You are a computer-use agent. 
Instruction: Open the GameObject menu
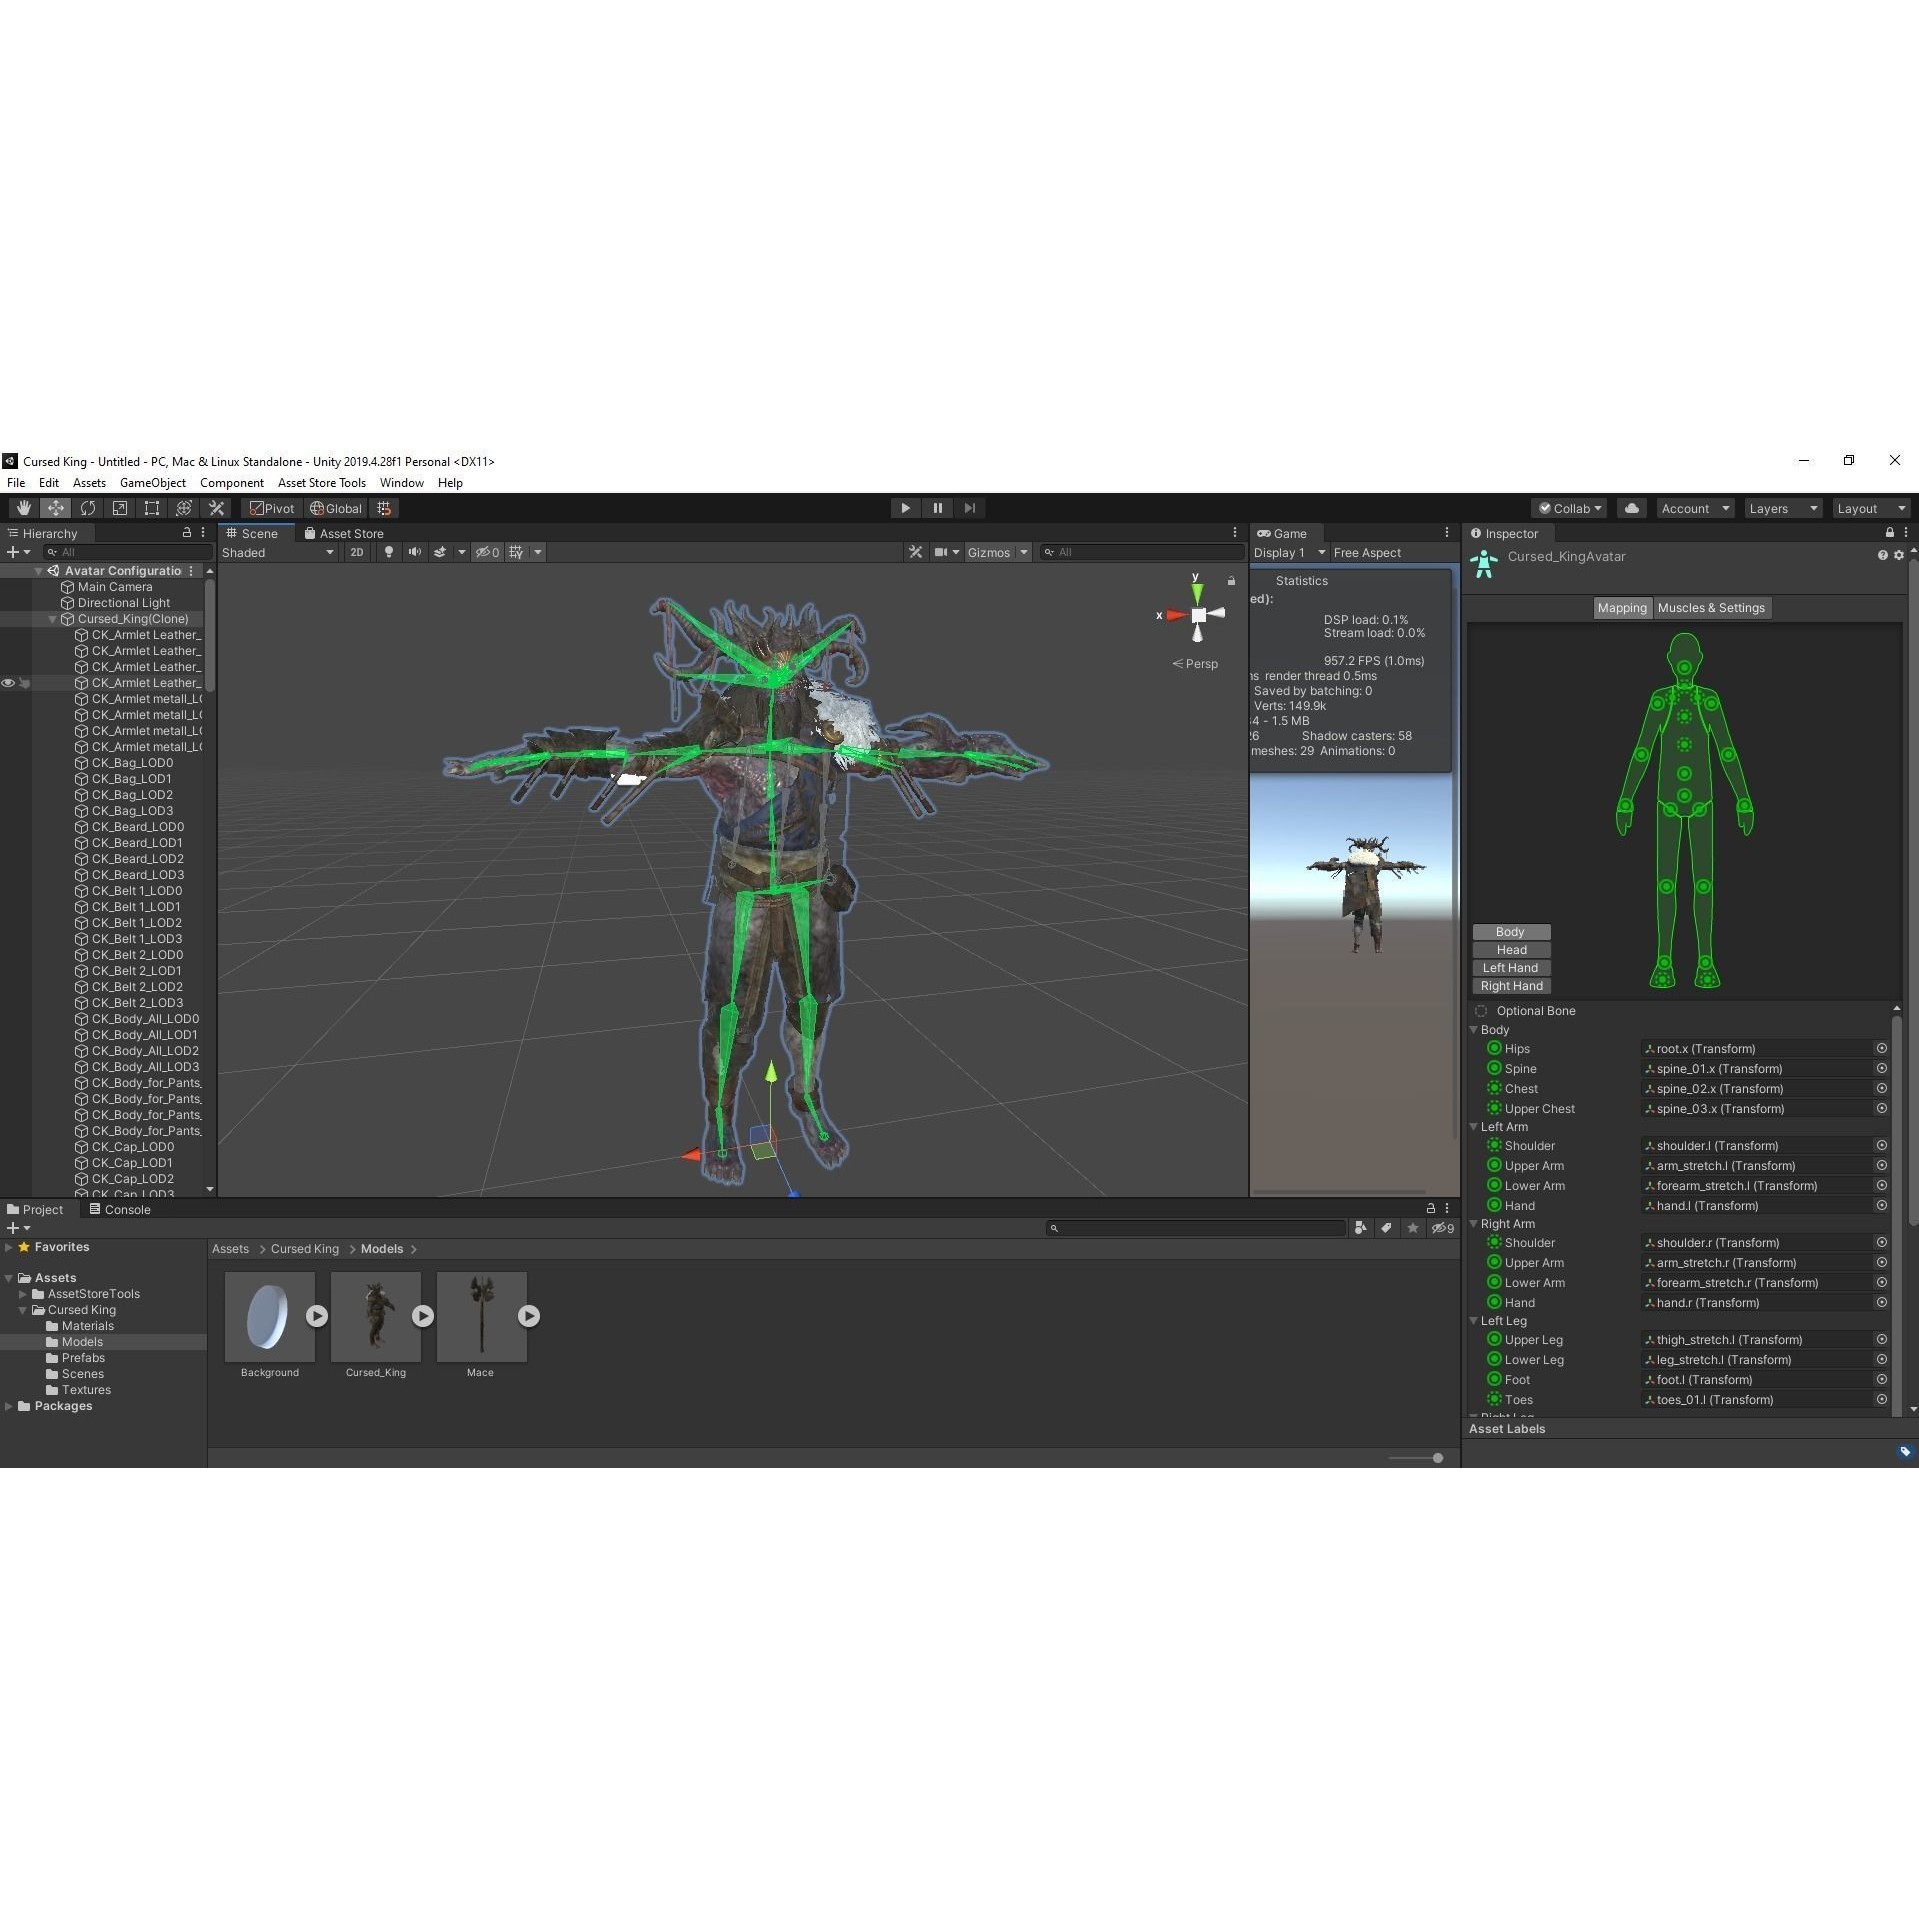click(x=152, y=483)
